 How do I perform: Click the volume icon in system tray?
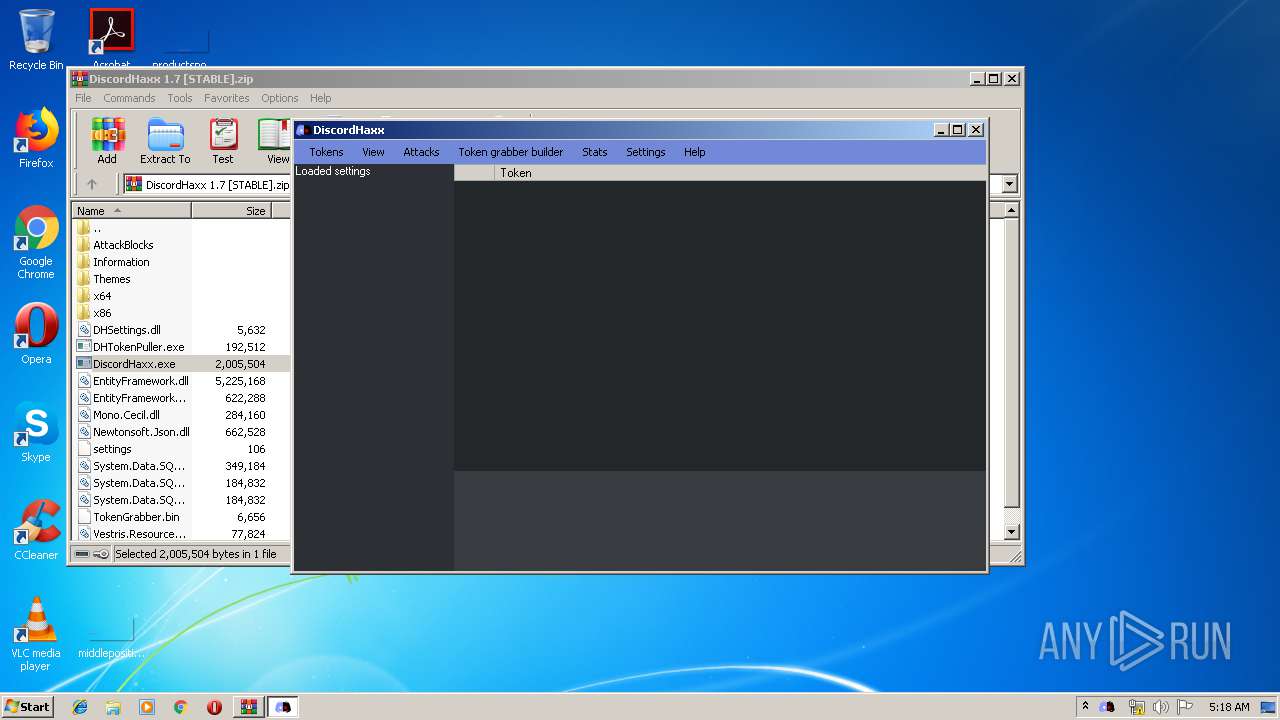click(1160, 707)
